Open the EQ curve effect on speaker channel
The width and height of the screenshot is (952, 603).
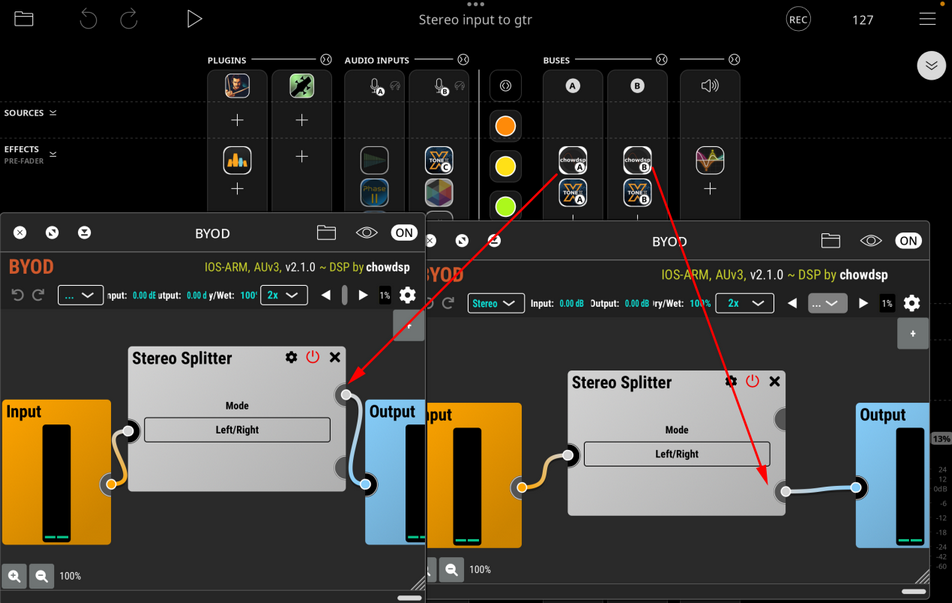(x=710, y=160)
